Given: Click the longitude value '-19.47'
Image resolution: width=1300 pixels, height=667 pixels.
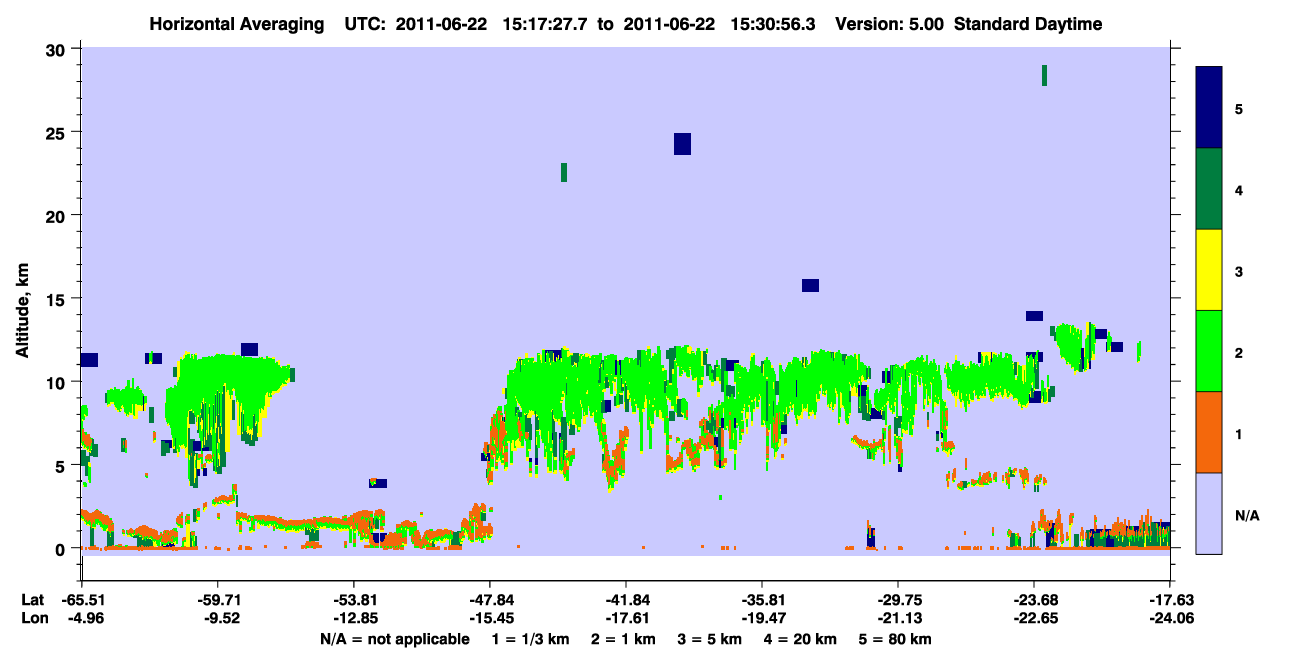Looking at the screenshot, I should (762, 618).
